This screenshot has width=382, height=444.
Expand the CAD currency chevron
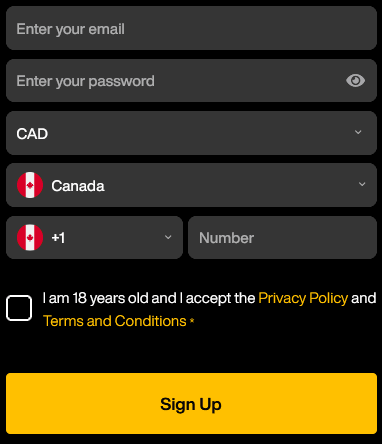[x=358, y=132]
